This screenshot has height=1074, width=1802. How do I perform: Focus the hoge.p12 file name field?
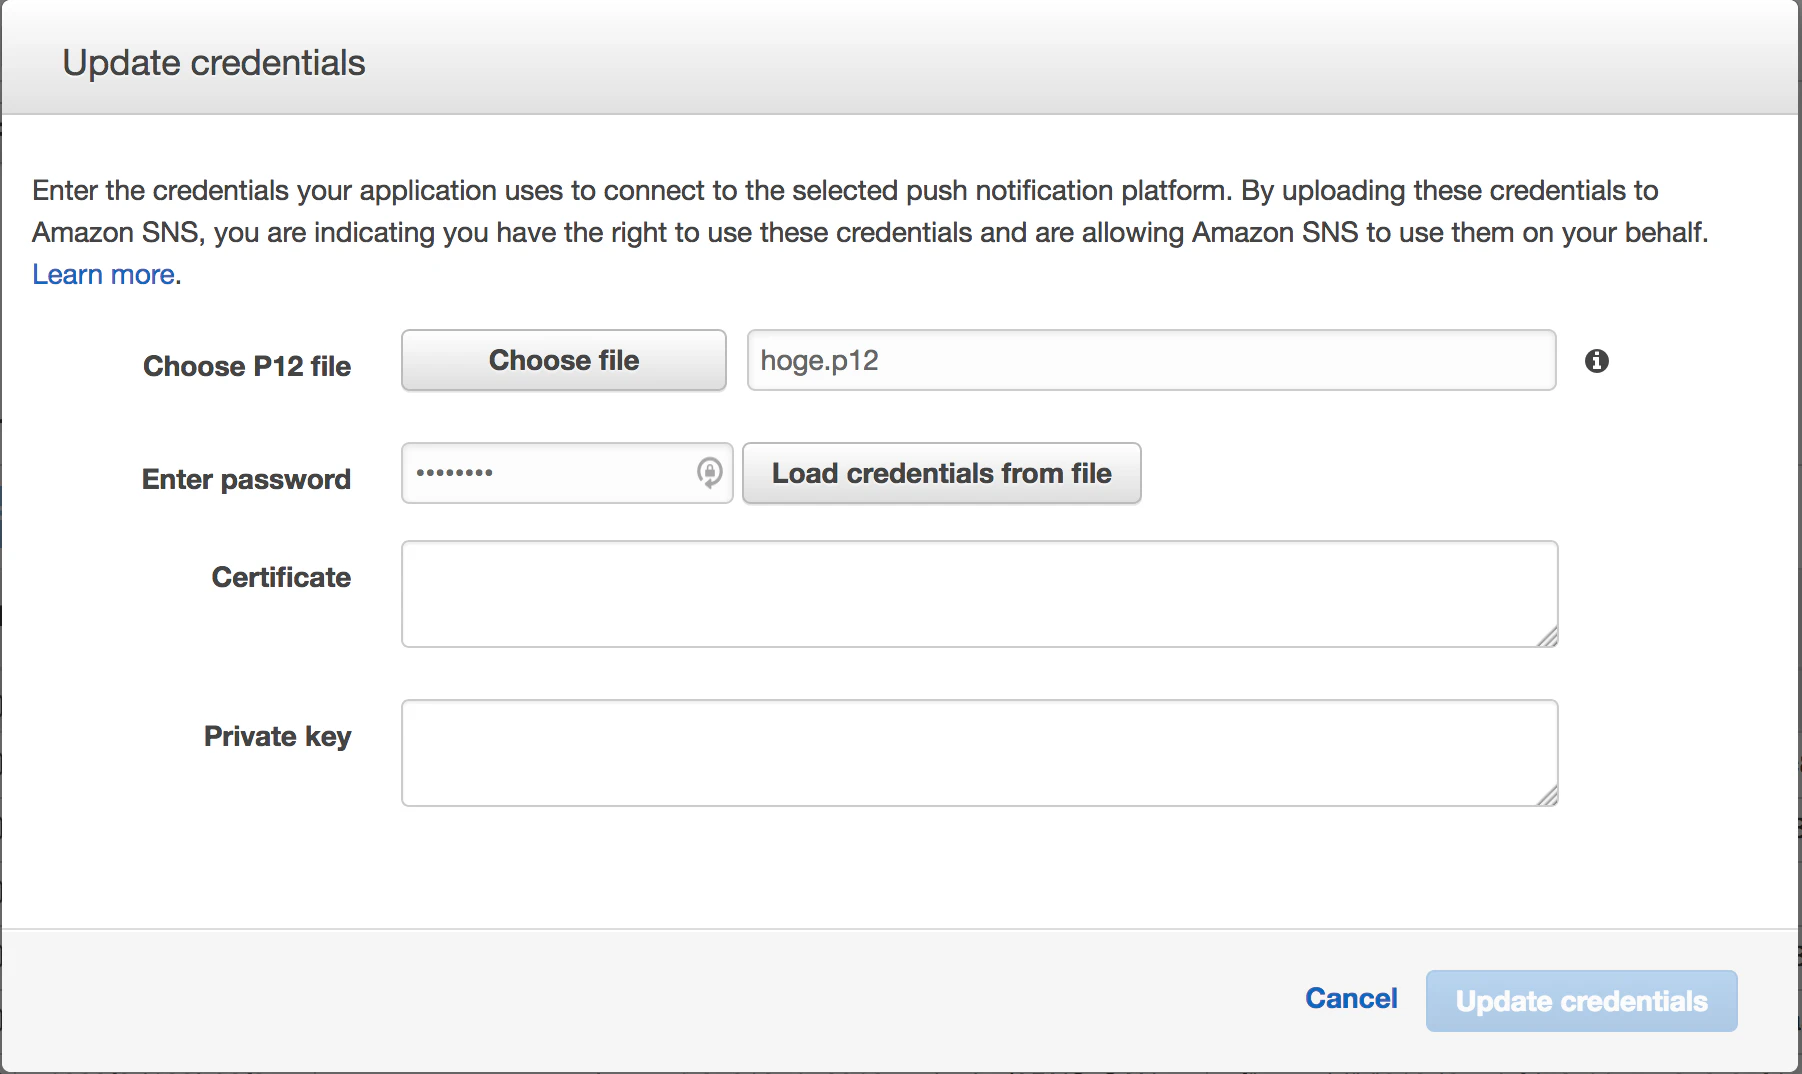[x=1151, y=360]
